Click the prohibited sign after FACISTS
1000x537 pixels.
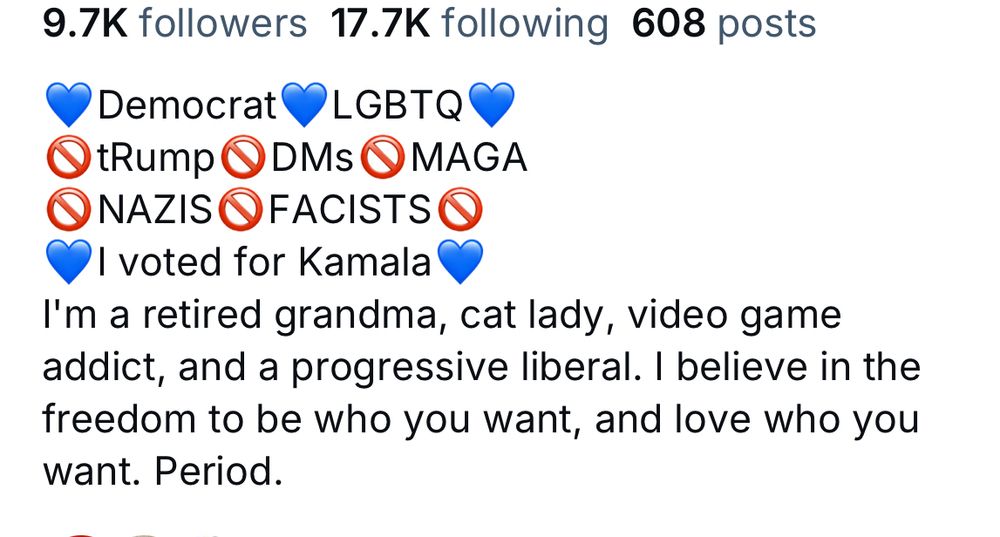click(x=460, y=209)
